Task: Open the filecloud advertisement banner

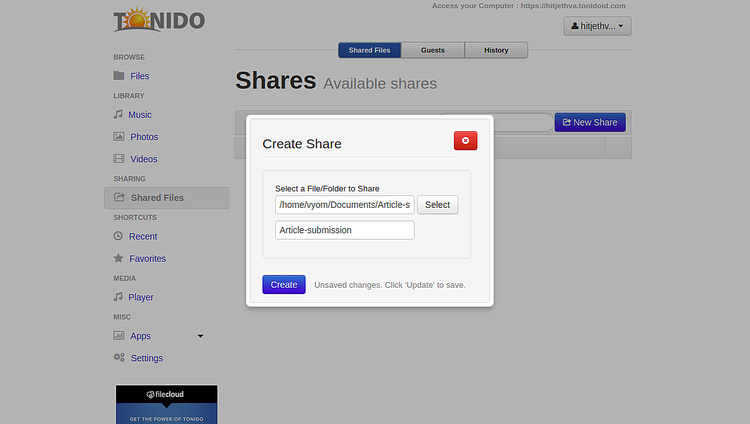Action: pos(166,404)
